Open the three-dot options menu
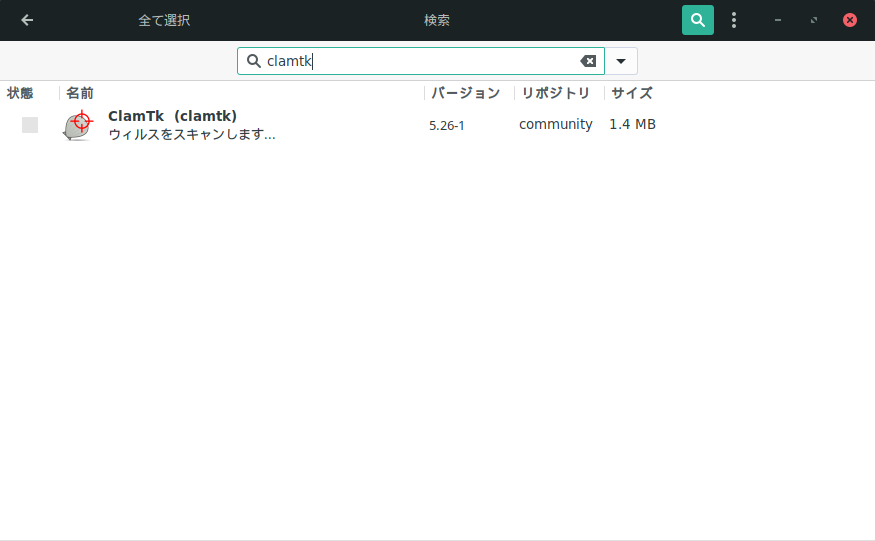The width and height of the screenshot is (875, 541). (734, 20)
